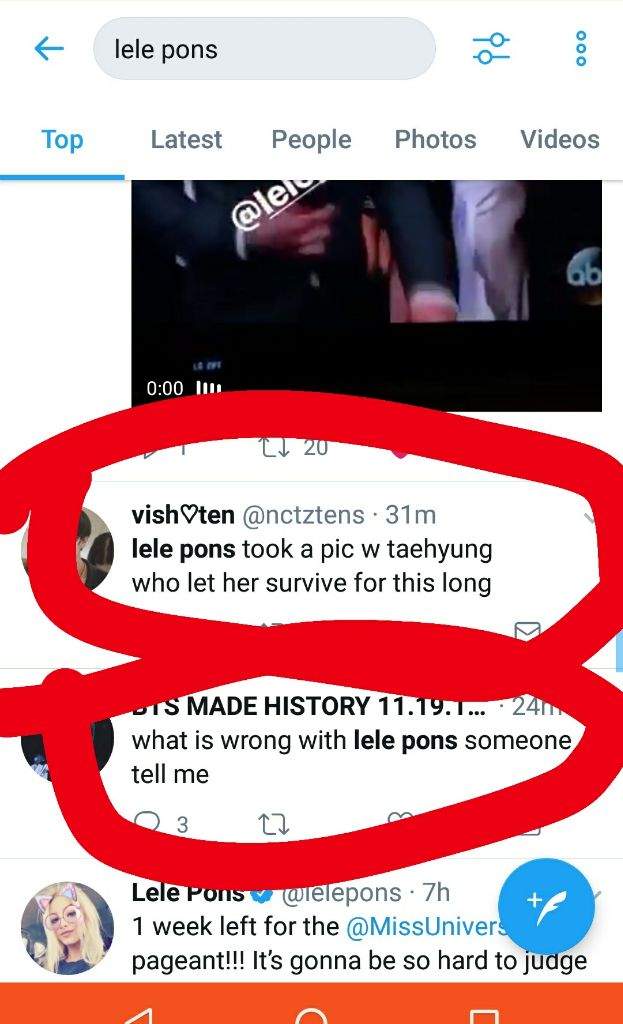Tap the Android back navigation button
This screenshot has width=623, height=1024.
click(138, 1016)
